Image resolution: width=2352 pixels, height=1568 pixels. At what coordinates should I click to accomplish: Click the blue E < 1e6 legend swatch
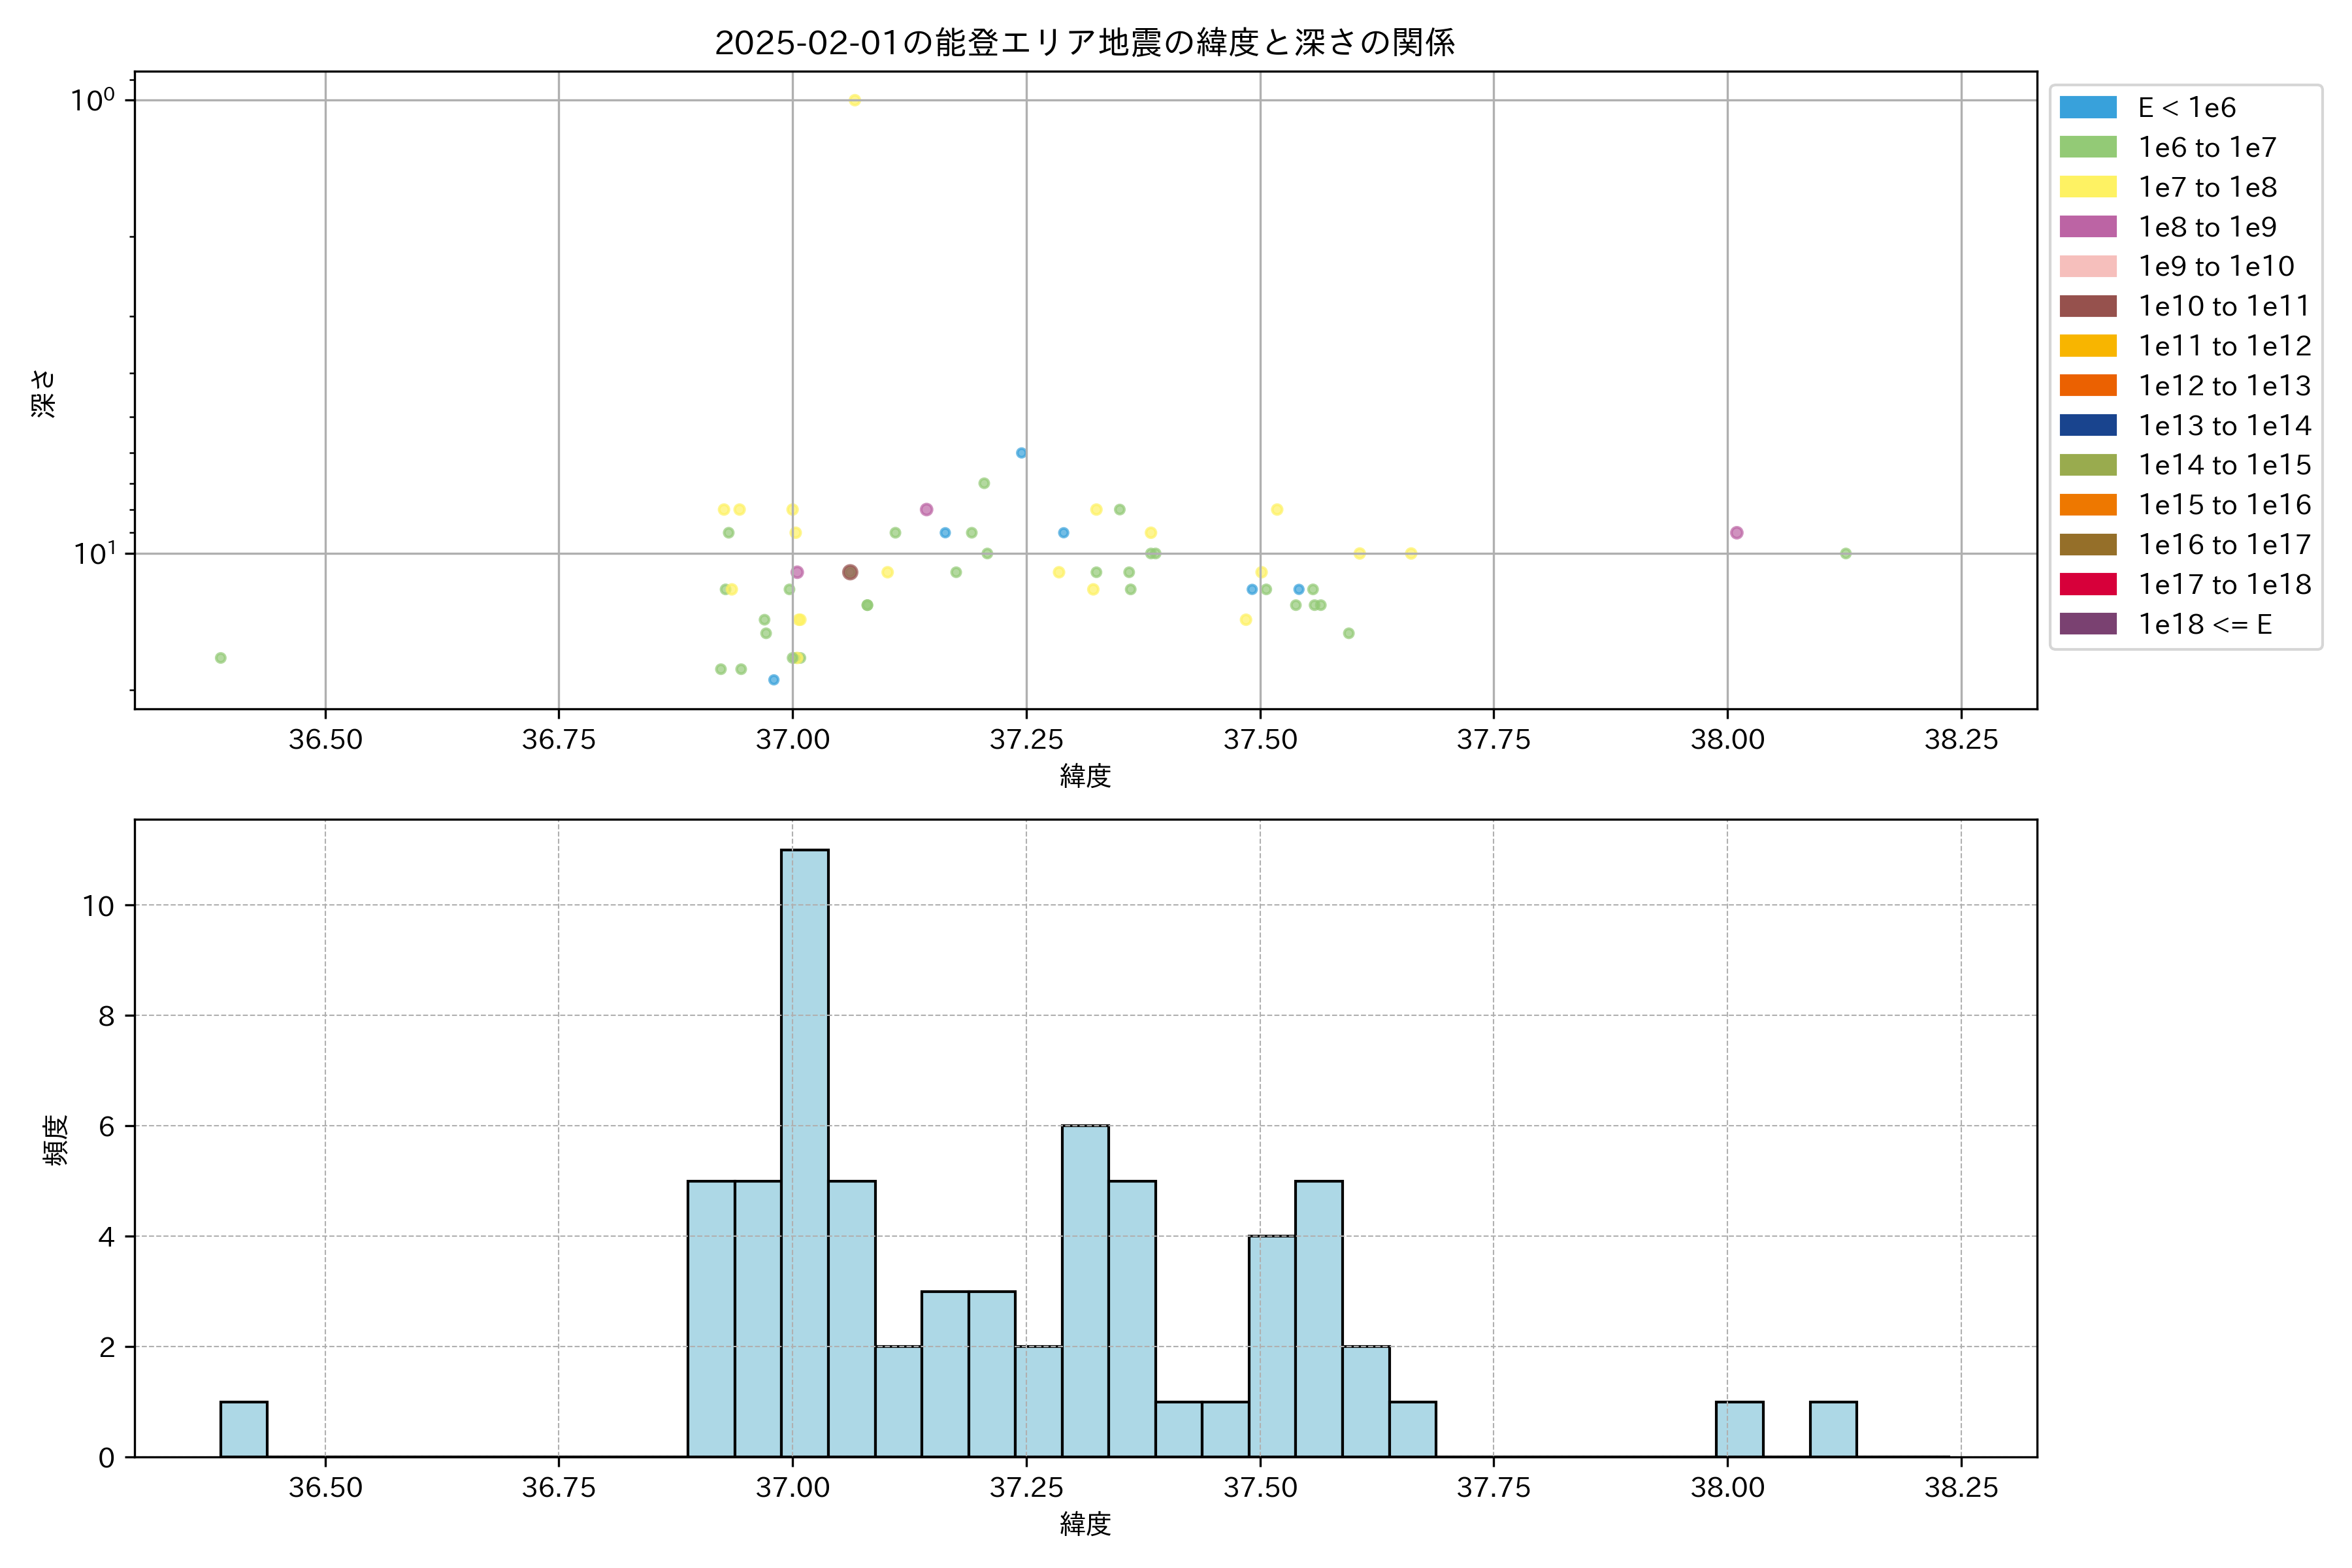[x=2087, y=107]
